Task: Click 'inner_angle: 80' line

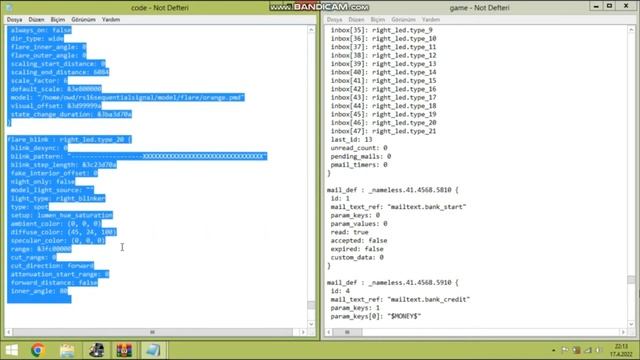Action: pos(39,291)
